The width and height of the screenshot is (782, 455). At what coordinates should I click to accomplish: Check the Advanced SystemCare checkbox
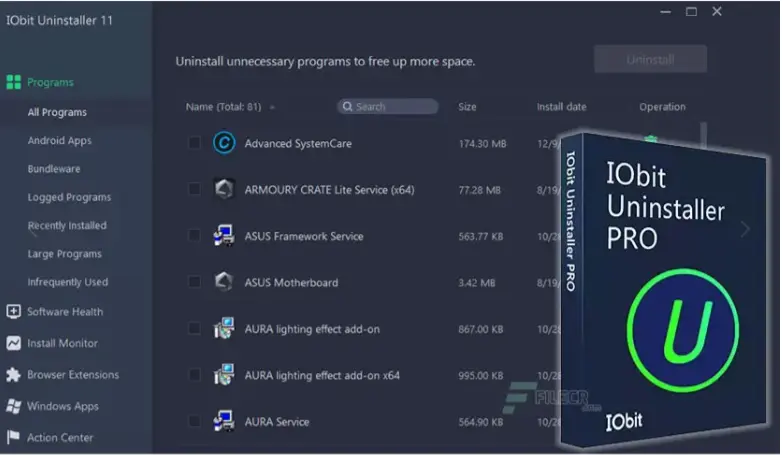tap(194, 143)
